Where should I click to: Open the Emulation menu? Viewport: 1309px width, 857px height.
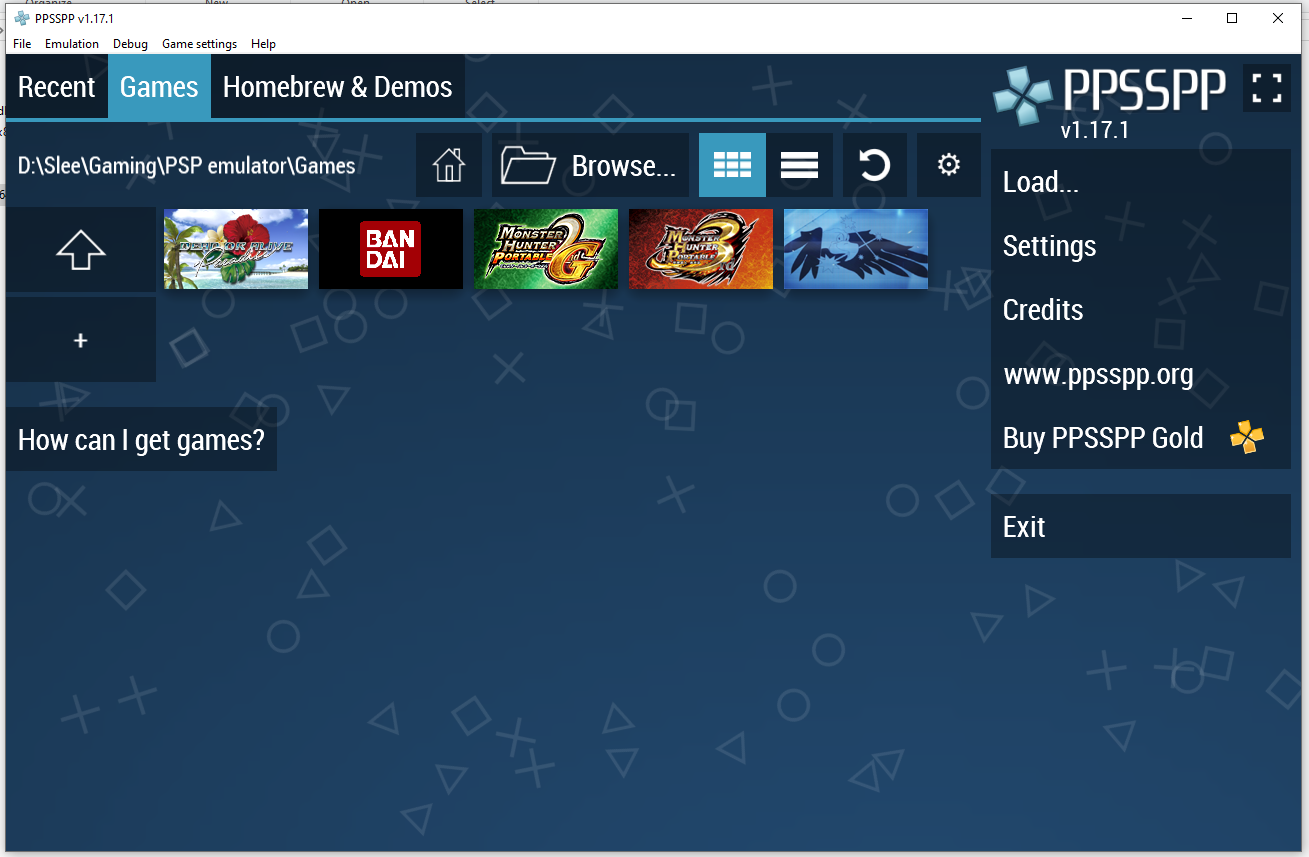pos(72,44)
